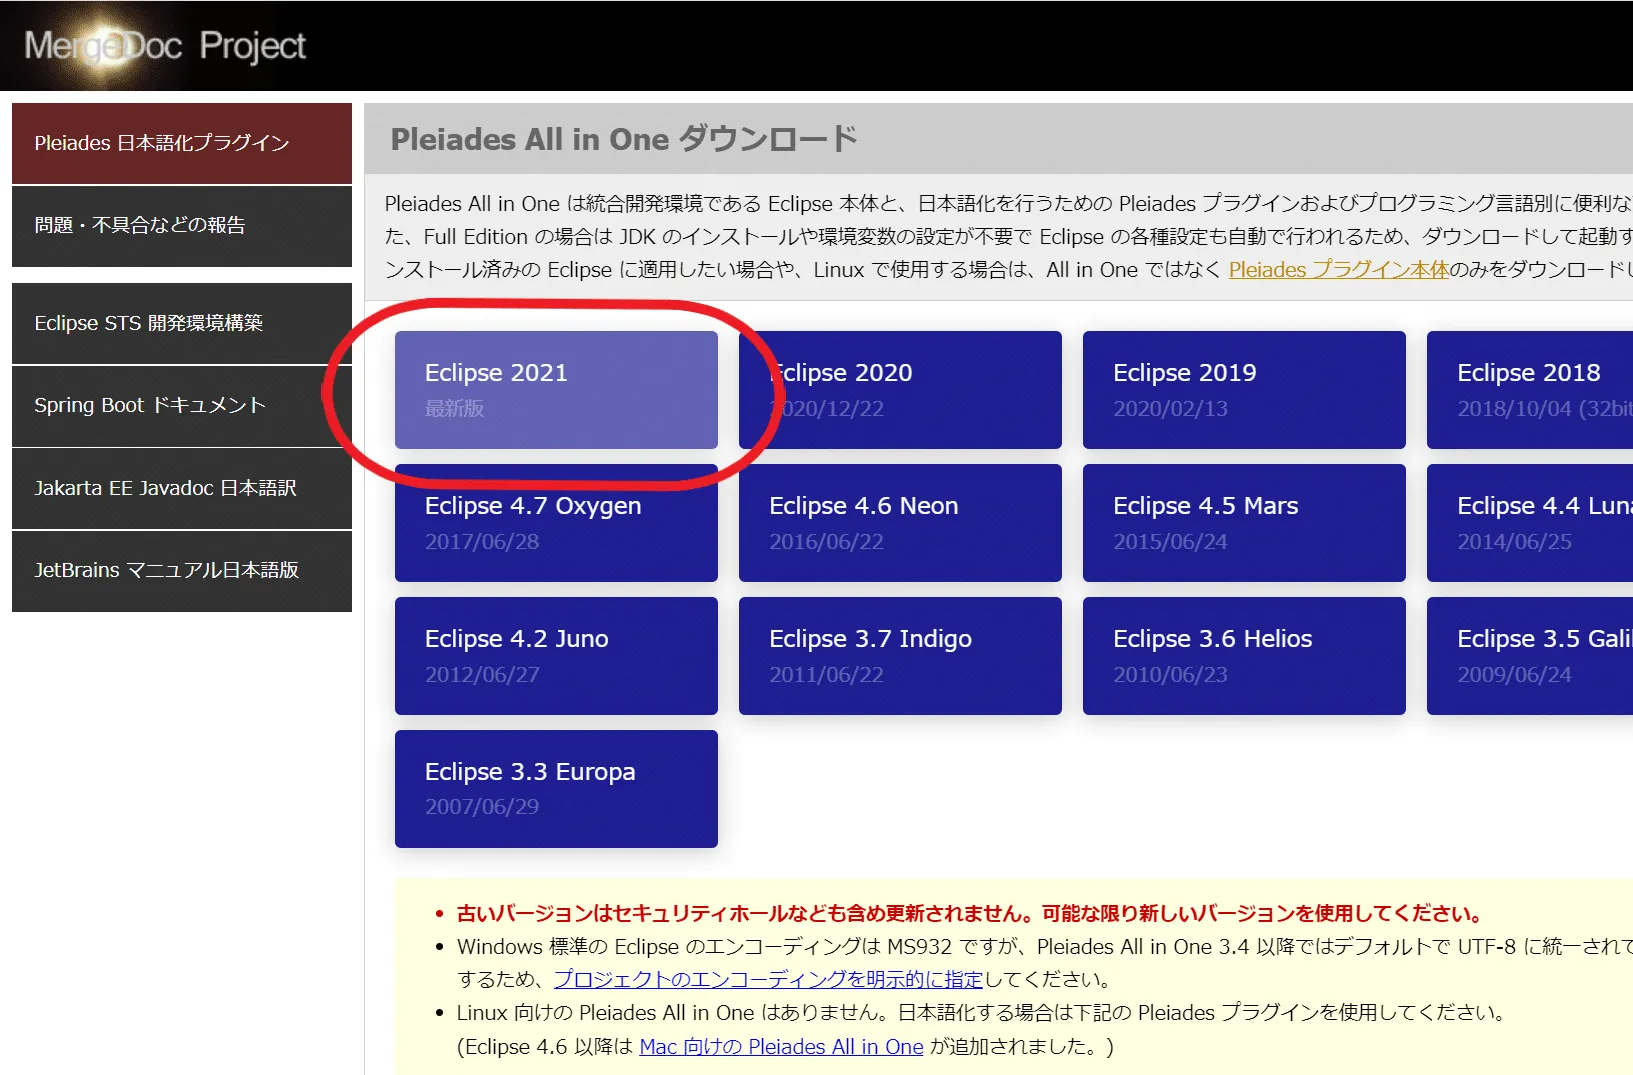1633x1075 pixels.
Task: Open Pleiades 日本語化プラグイン sidebar item
Action: coord(182,143)
